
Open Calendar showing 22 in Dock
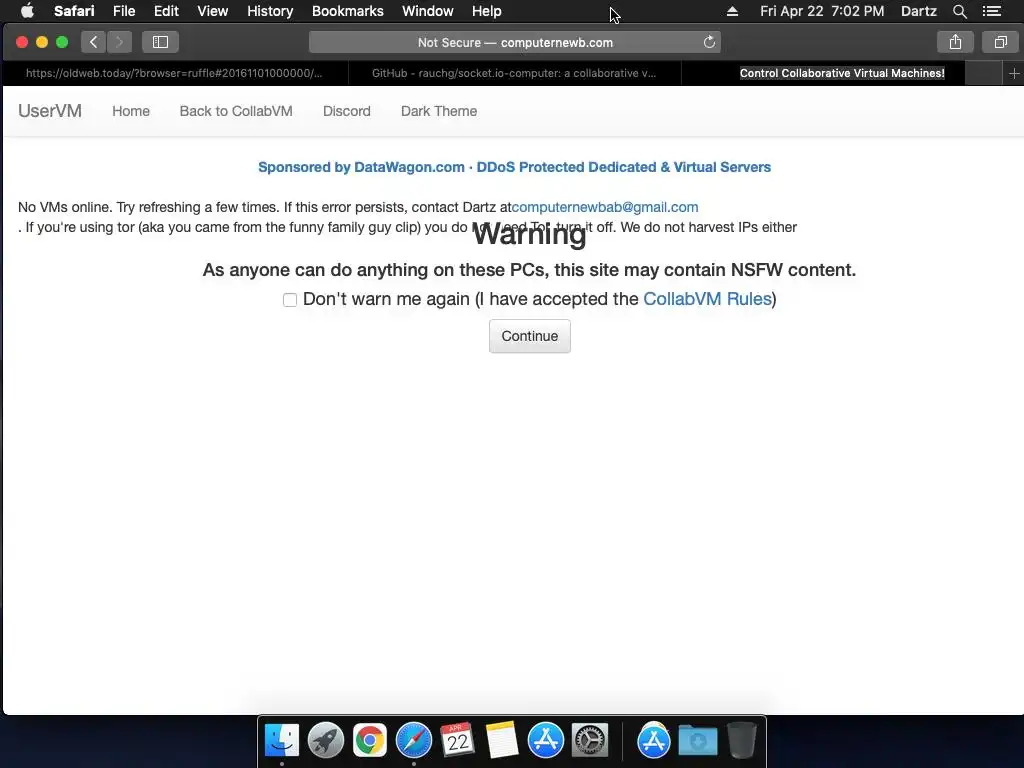457,740
